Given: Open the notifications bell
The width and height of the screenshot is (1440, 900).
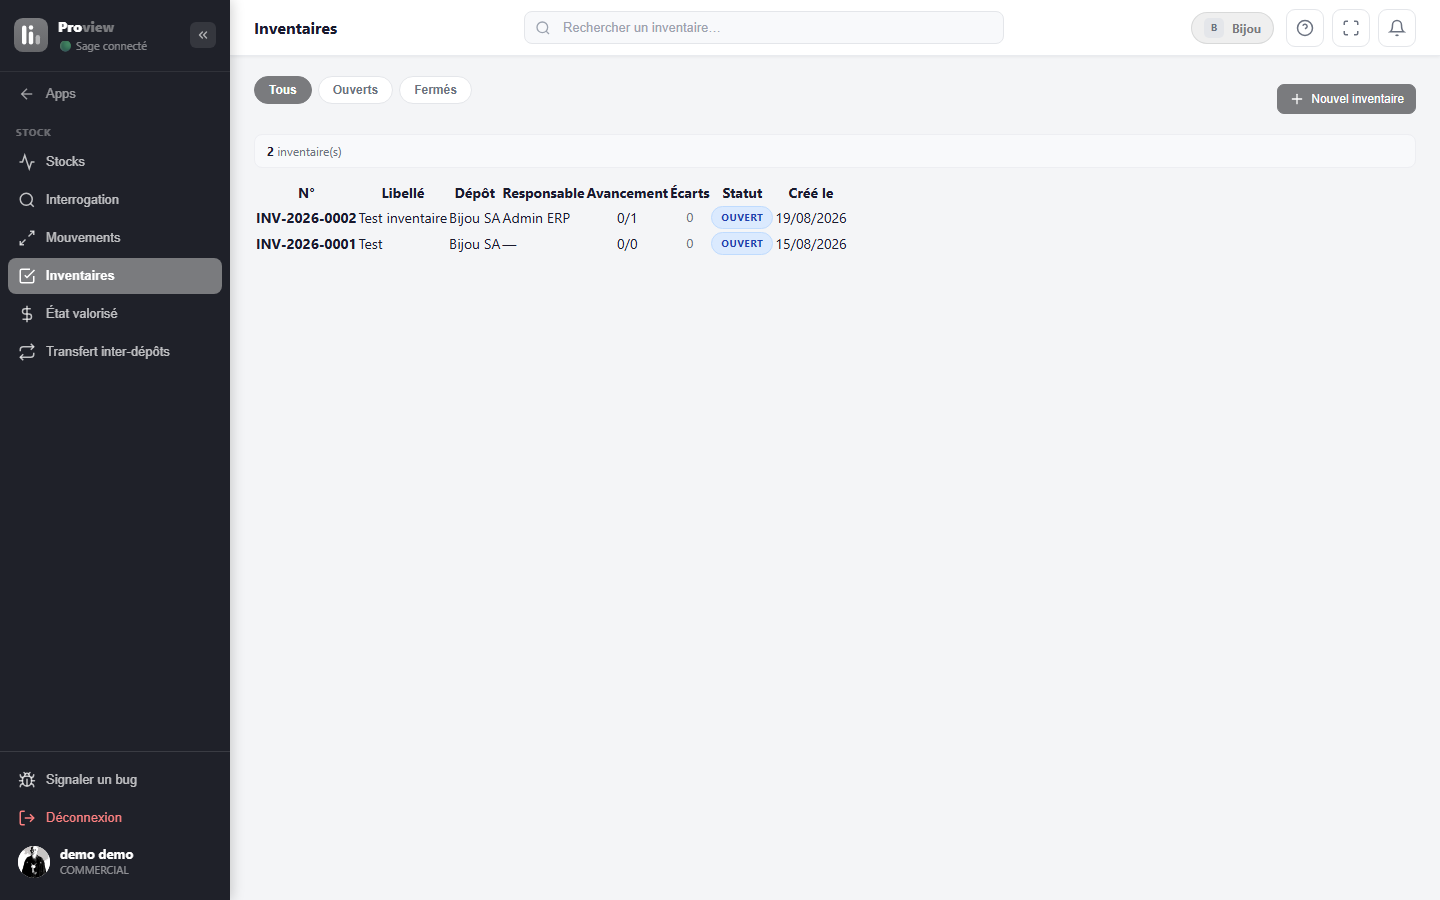Looking at the screenshot, I should 1397,28.
